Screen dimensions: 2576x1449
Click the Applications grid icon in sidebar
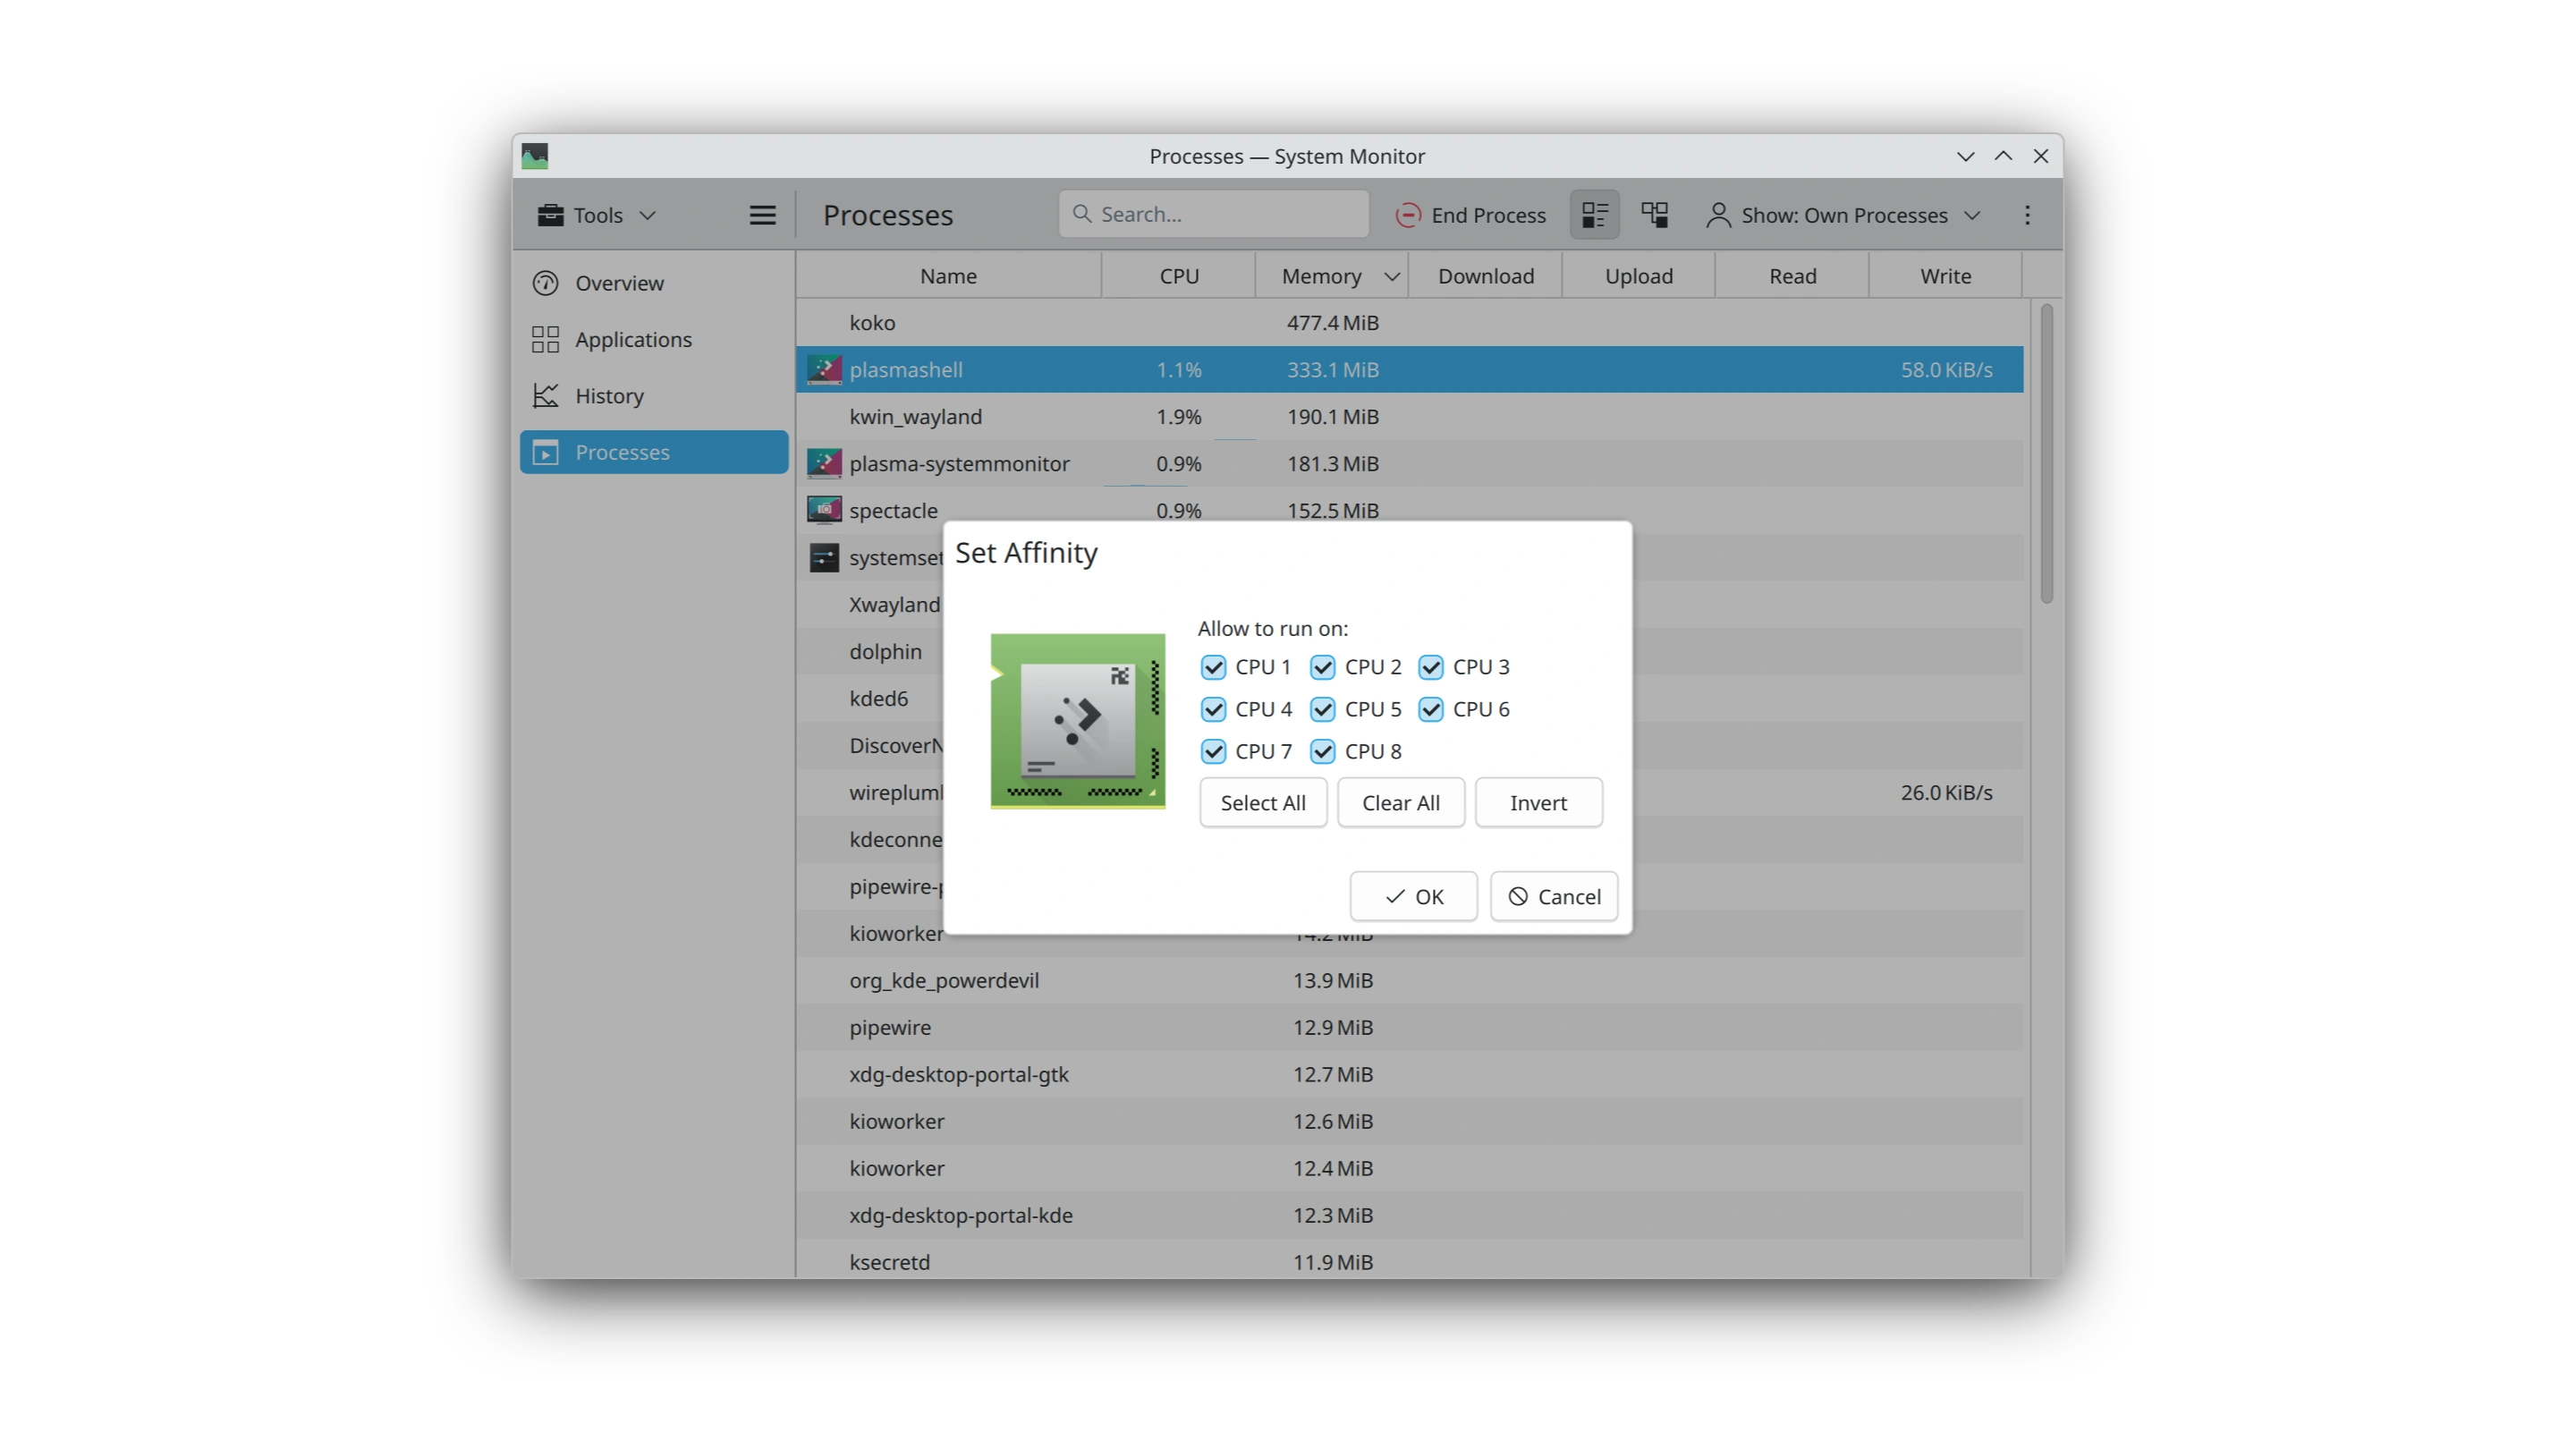(x=546, y=340)
